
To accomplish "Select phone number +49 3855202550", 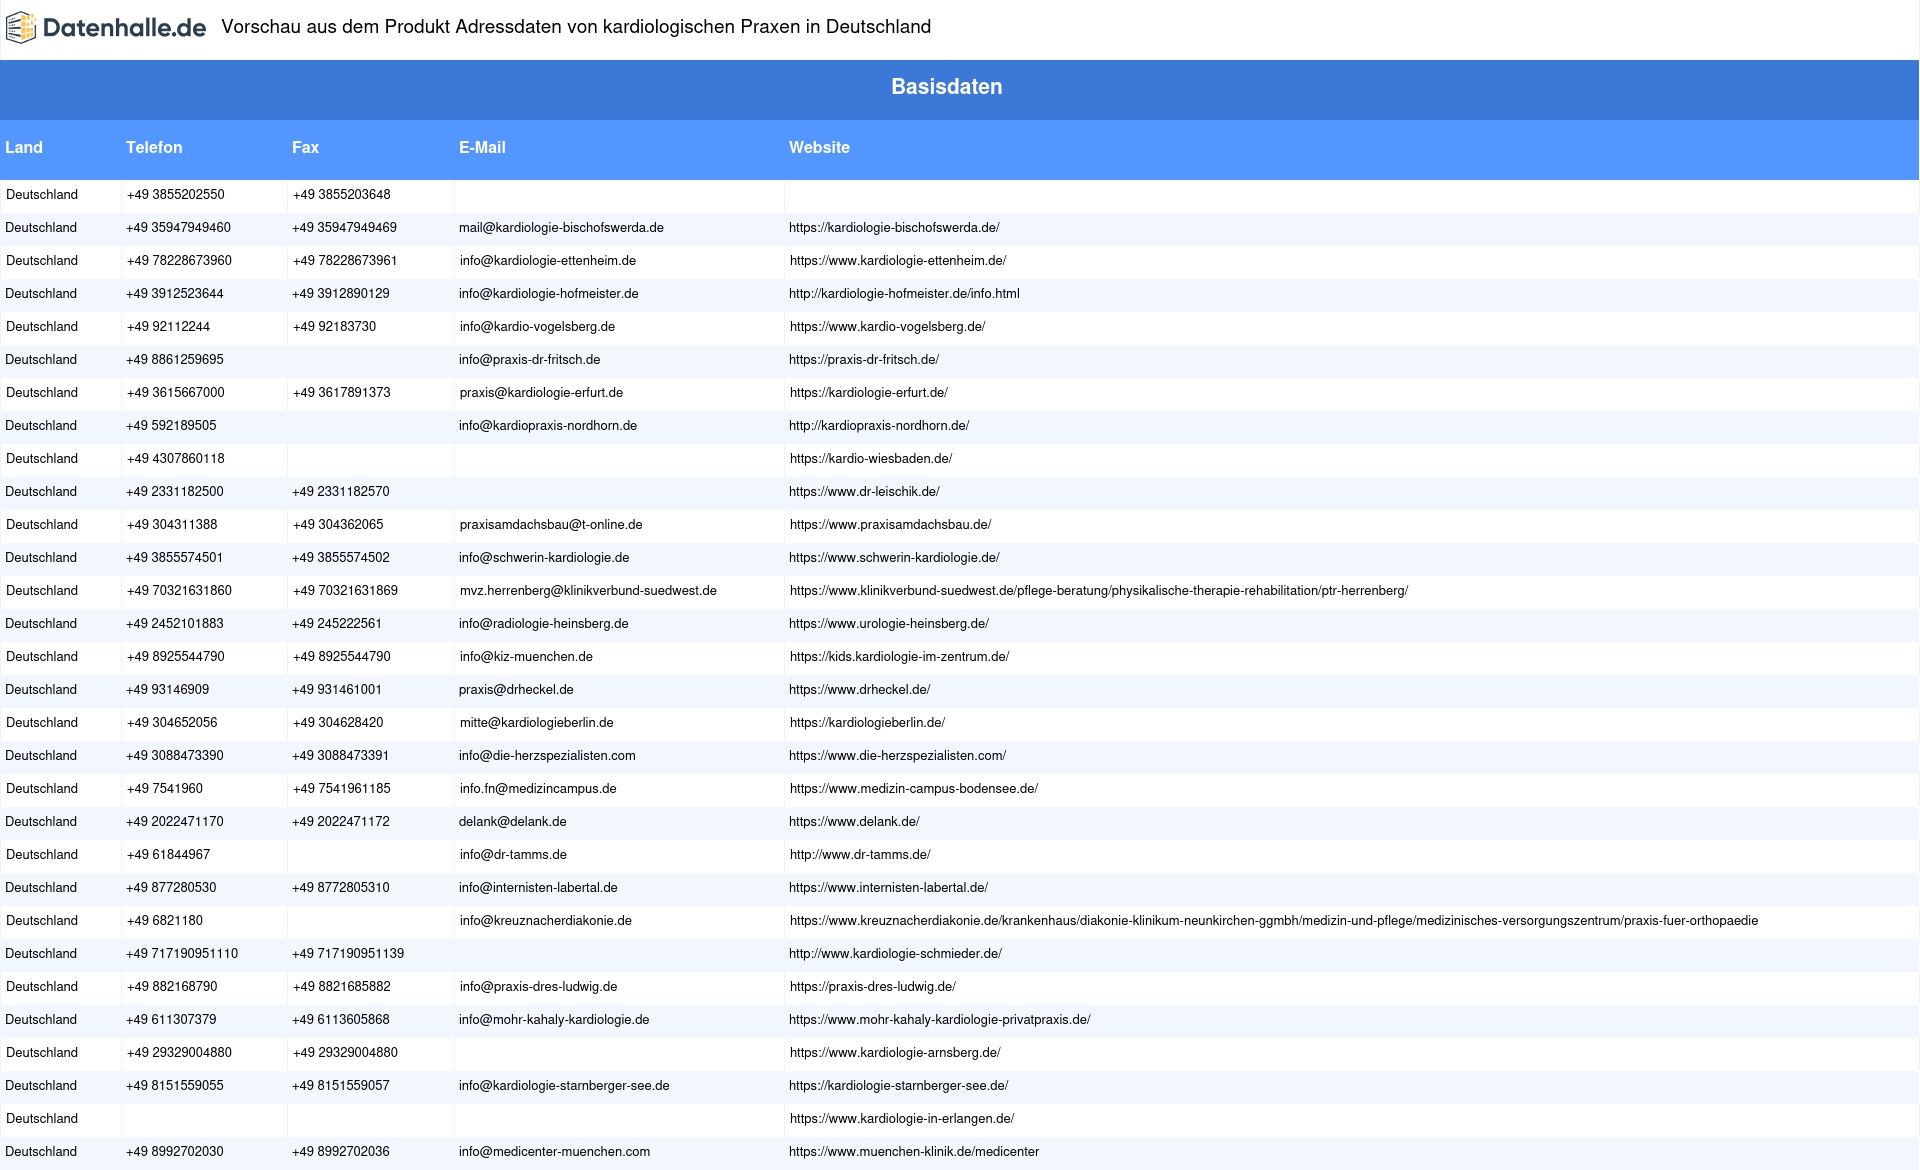I will (176, 195).
